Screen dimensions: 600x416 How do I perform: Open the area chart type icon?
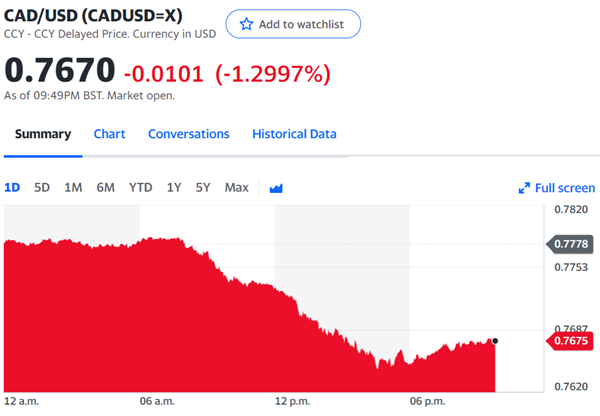pos(276,188)
